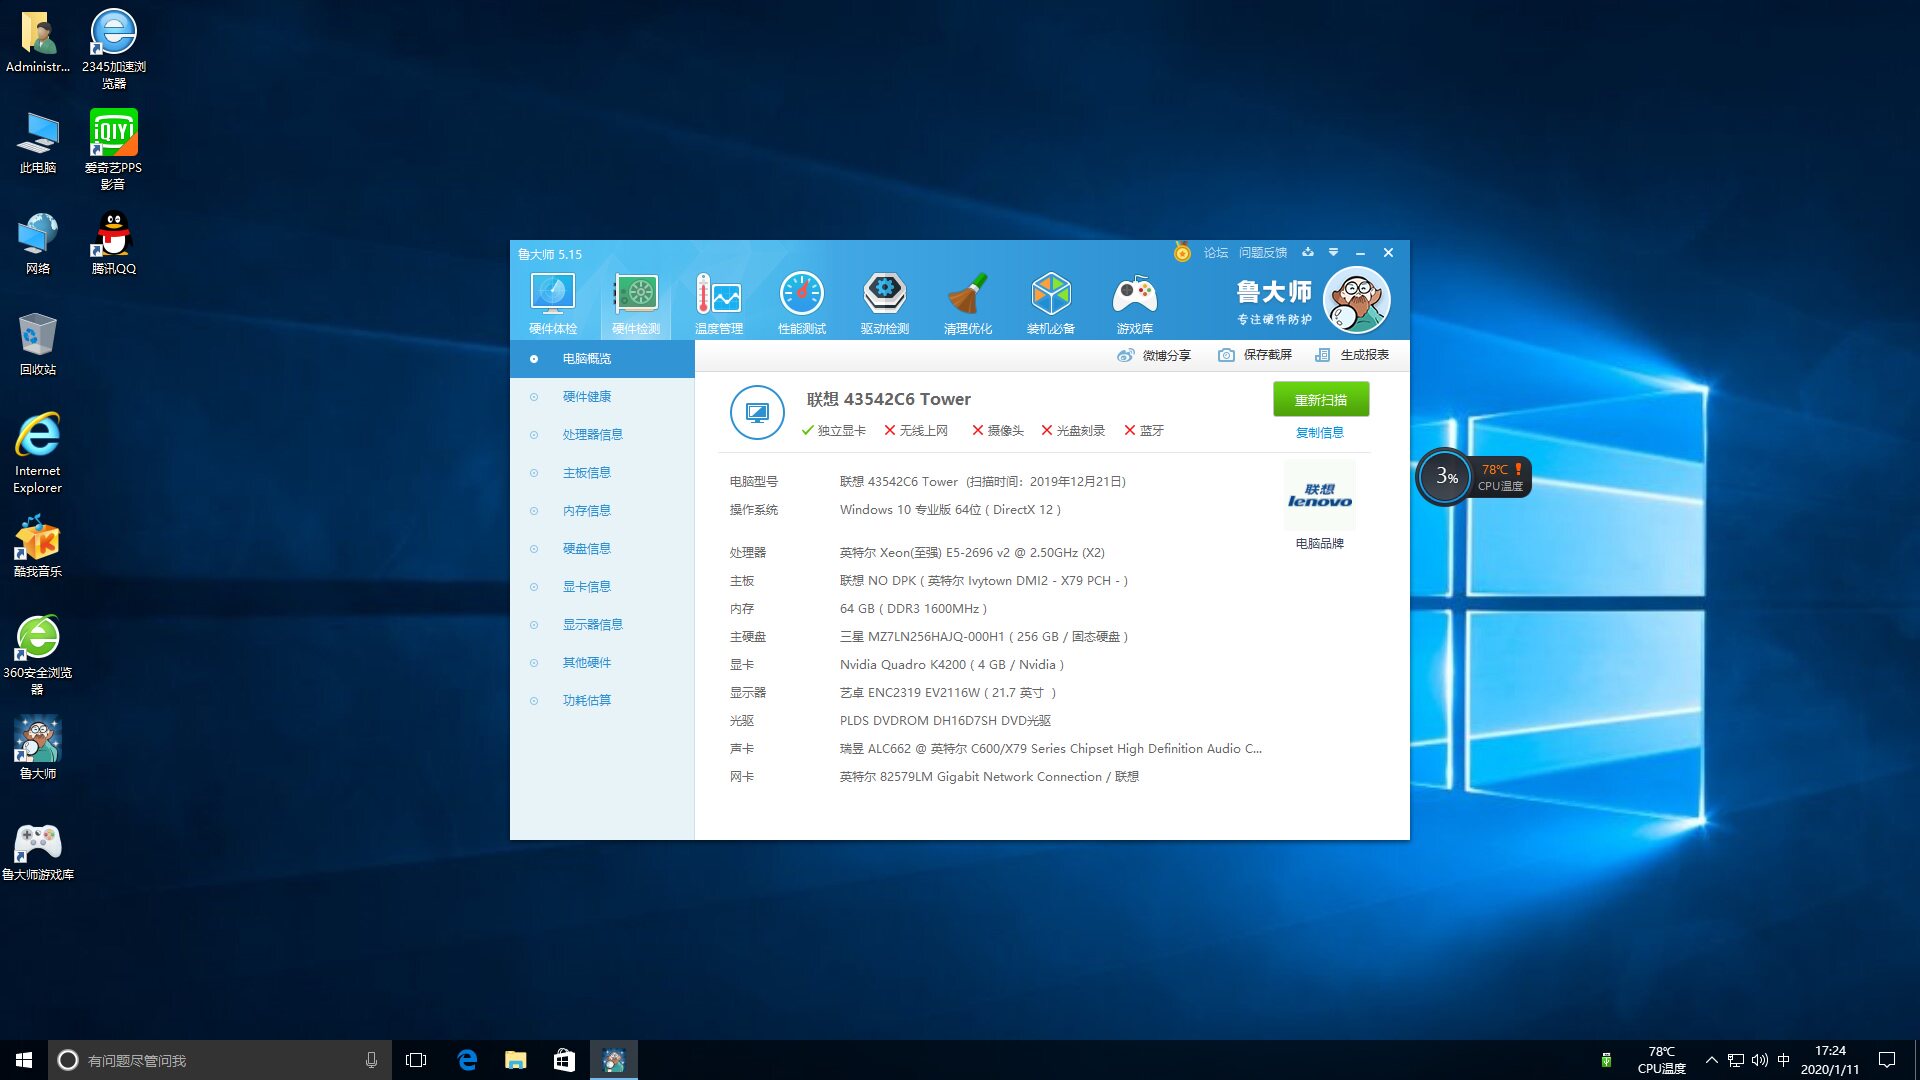Open 酷我音乐 desktop icon
Screen dimensions: 1920x1080
[x=38, y=546]
